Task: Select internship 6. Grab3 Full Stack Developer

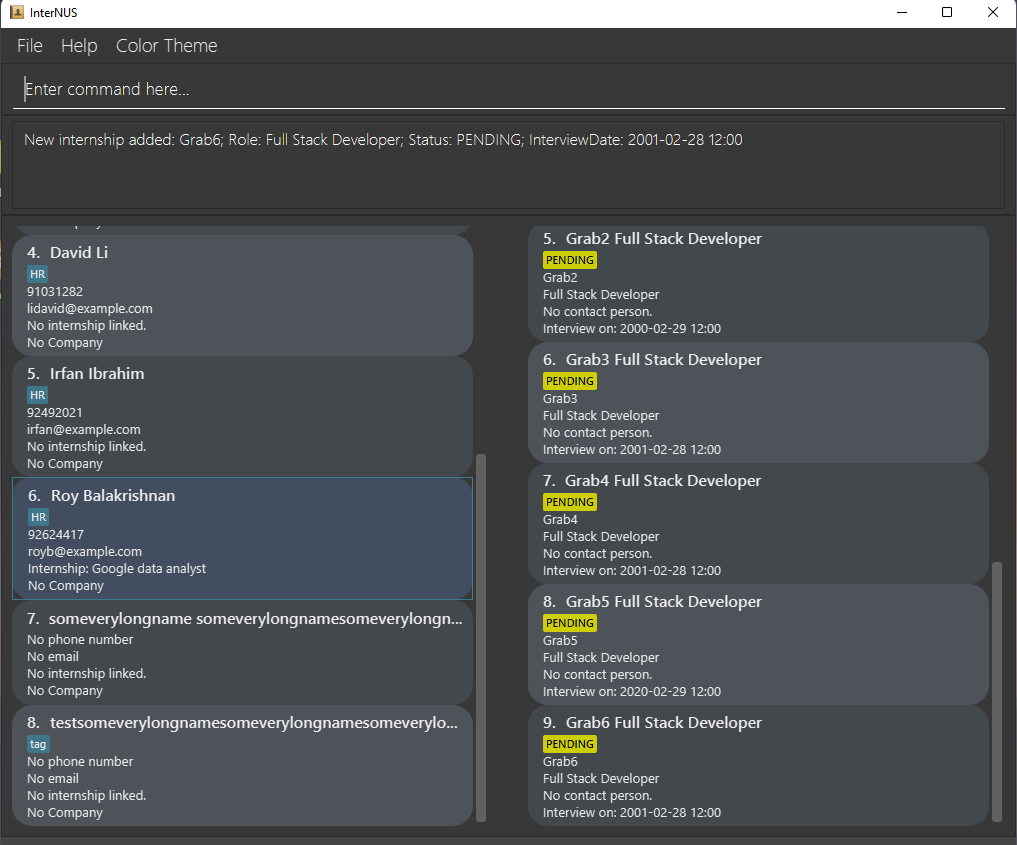Action: [758, 403]
